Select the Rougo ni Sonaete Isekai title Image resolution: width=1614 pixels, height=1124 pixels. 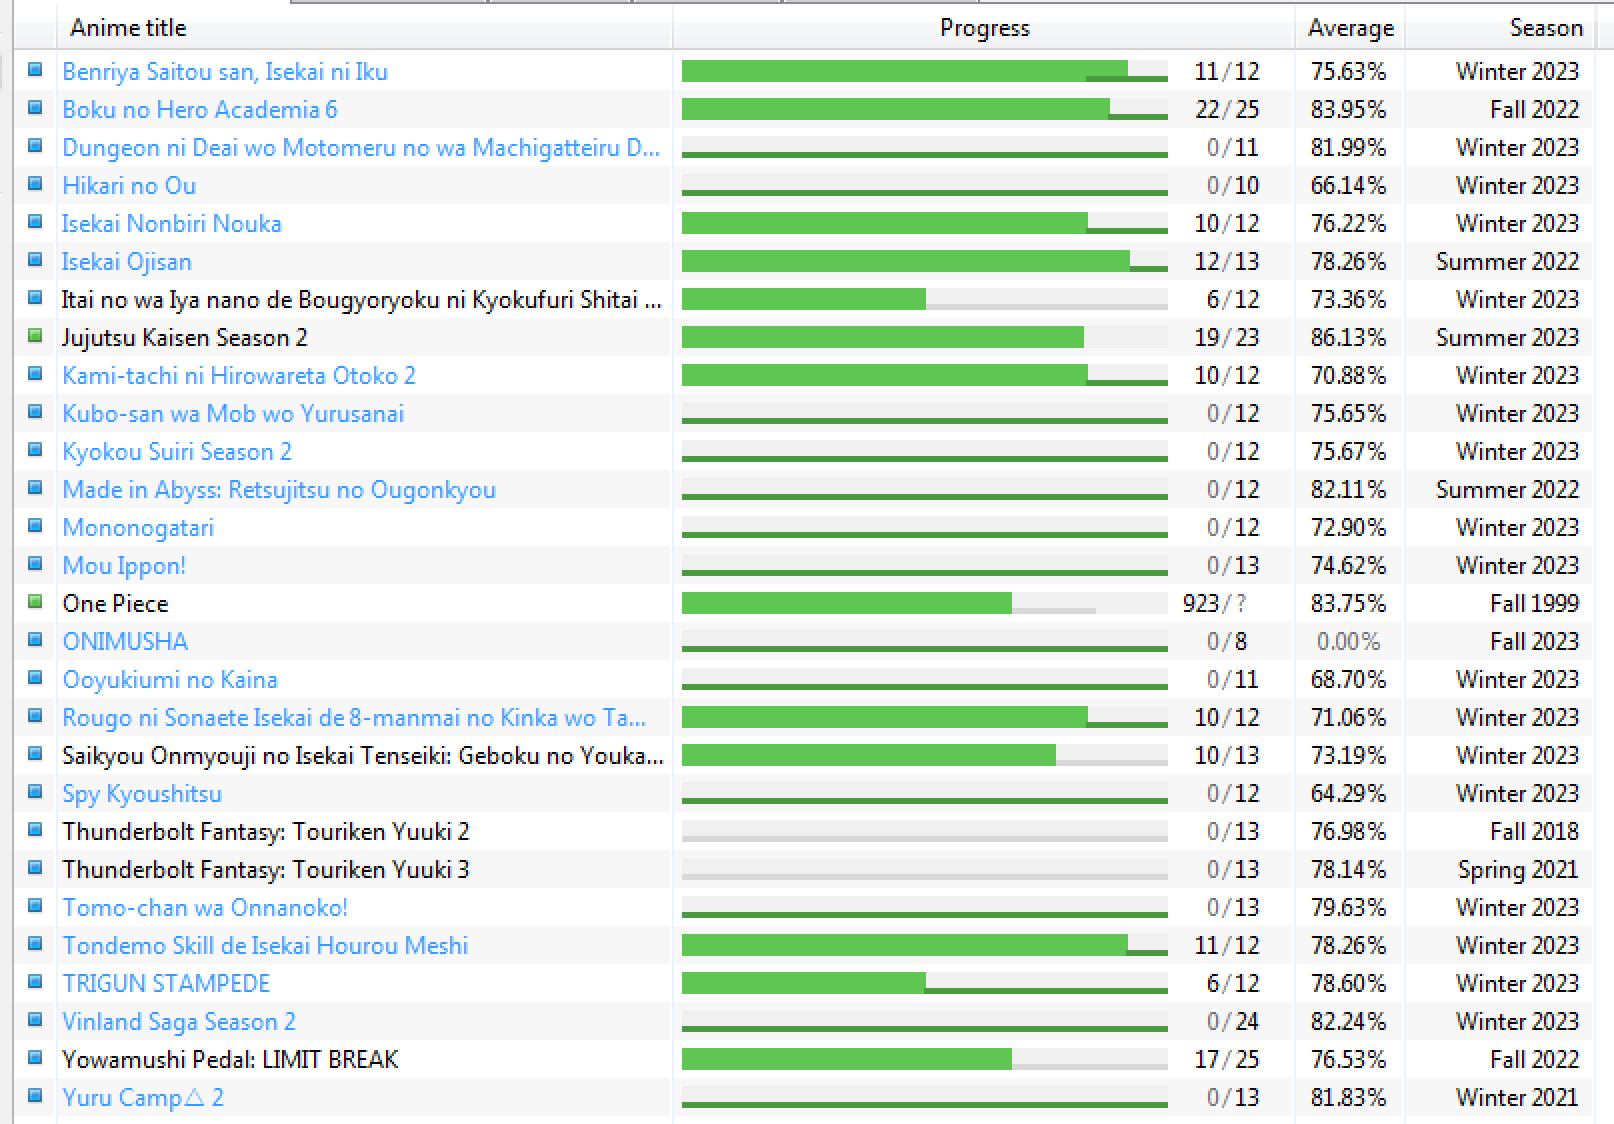click(354, 718)
